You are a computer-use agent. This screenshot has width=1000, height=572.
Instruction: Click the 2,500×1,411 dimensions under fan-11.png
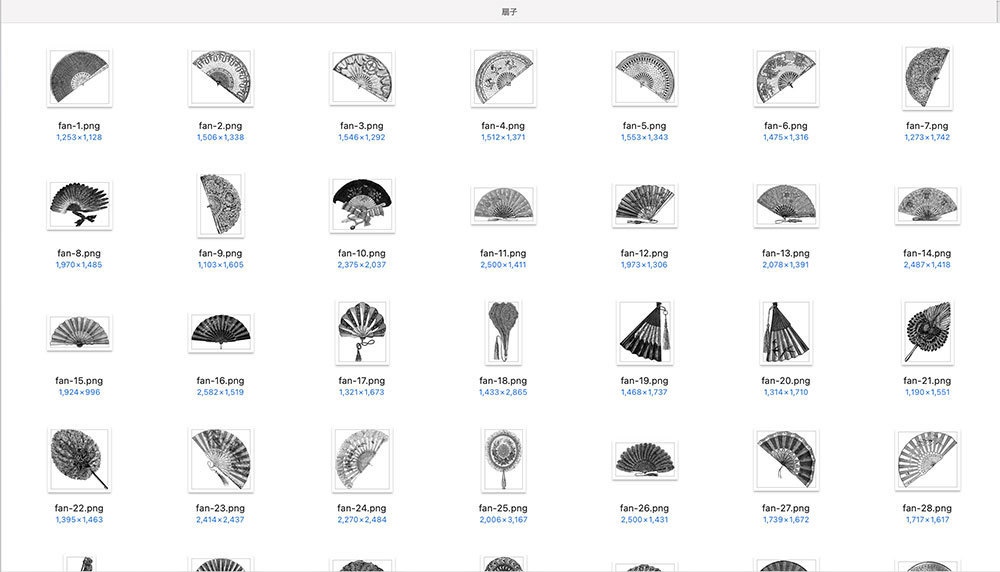pyautogui.click(x=503, y=265)
